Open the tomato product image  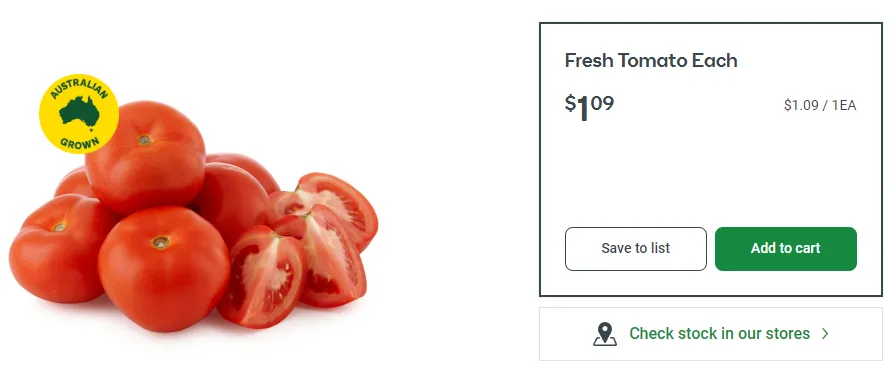pyautogui.click(x=193, y=203)
